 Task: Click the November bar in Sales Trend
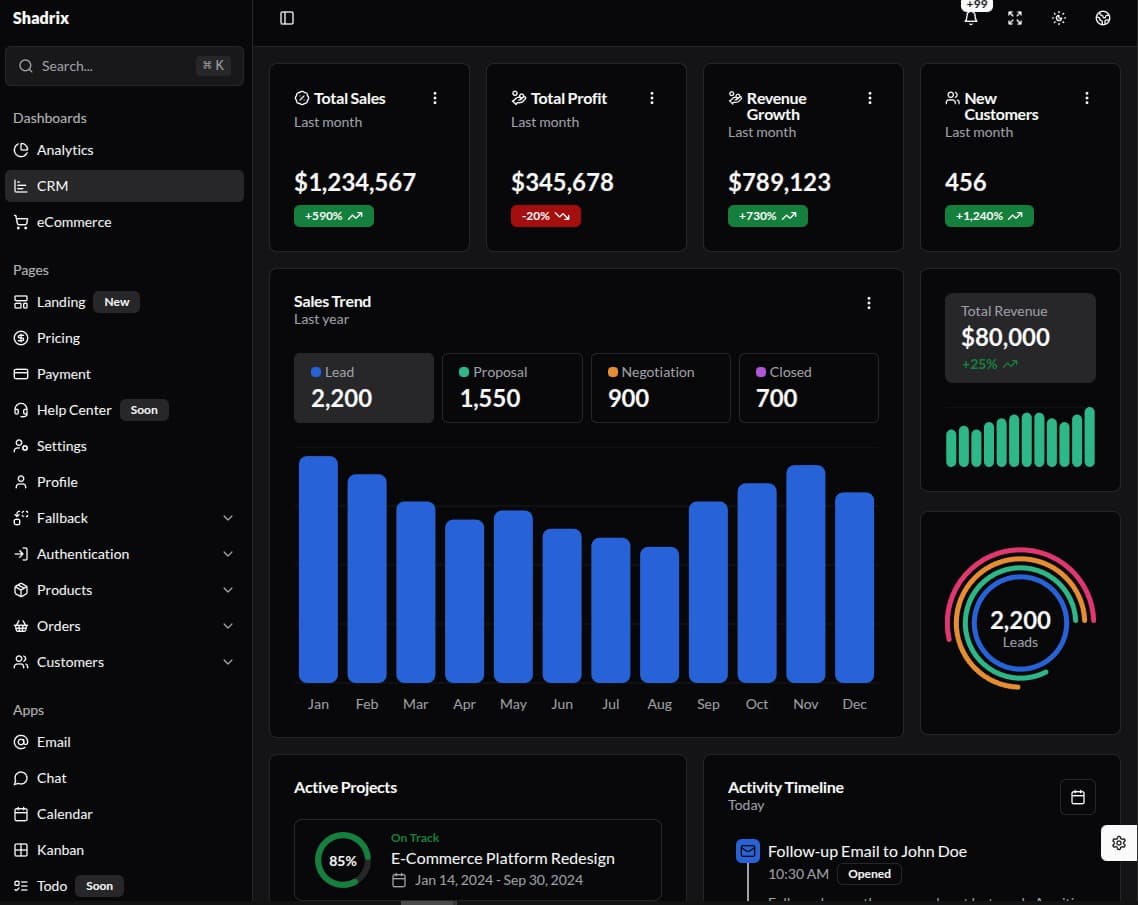(806, 574)
